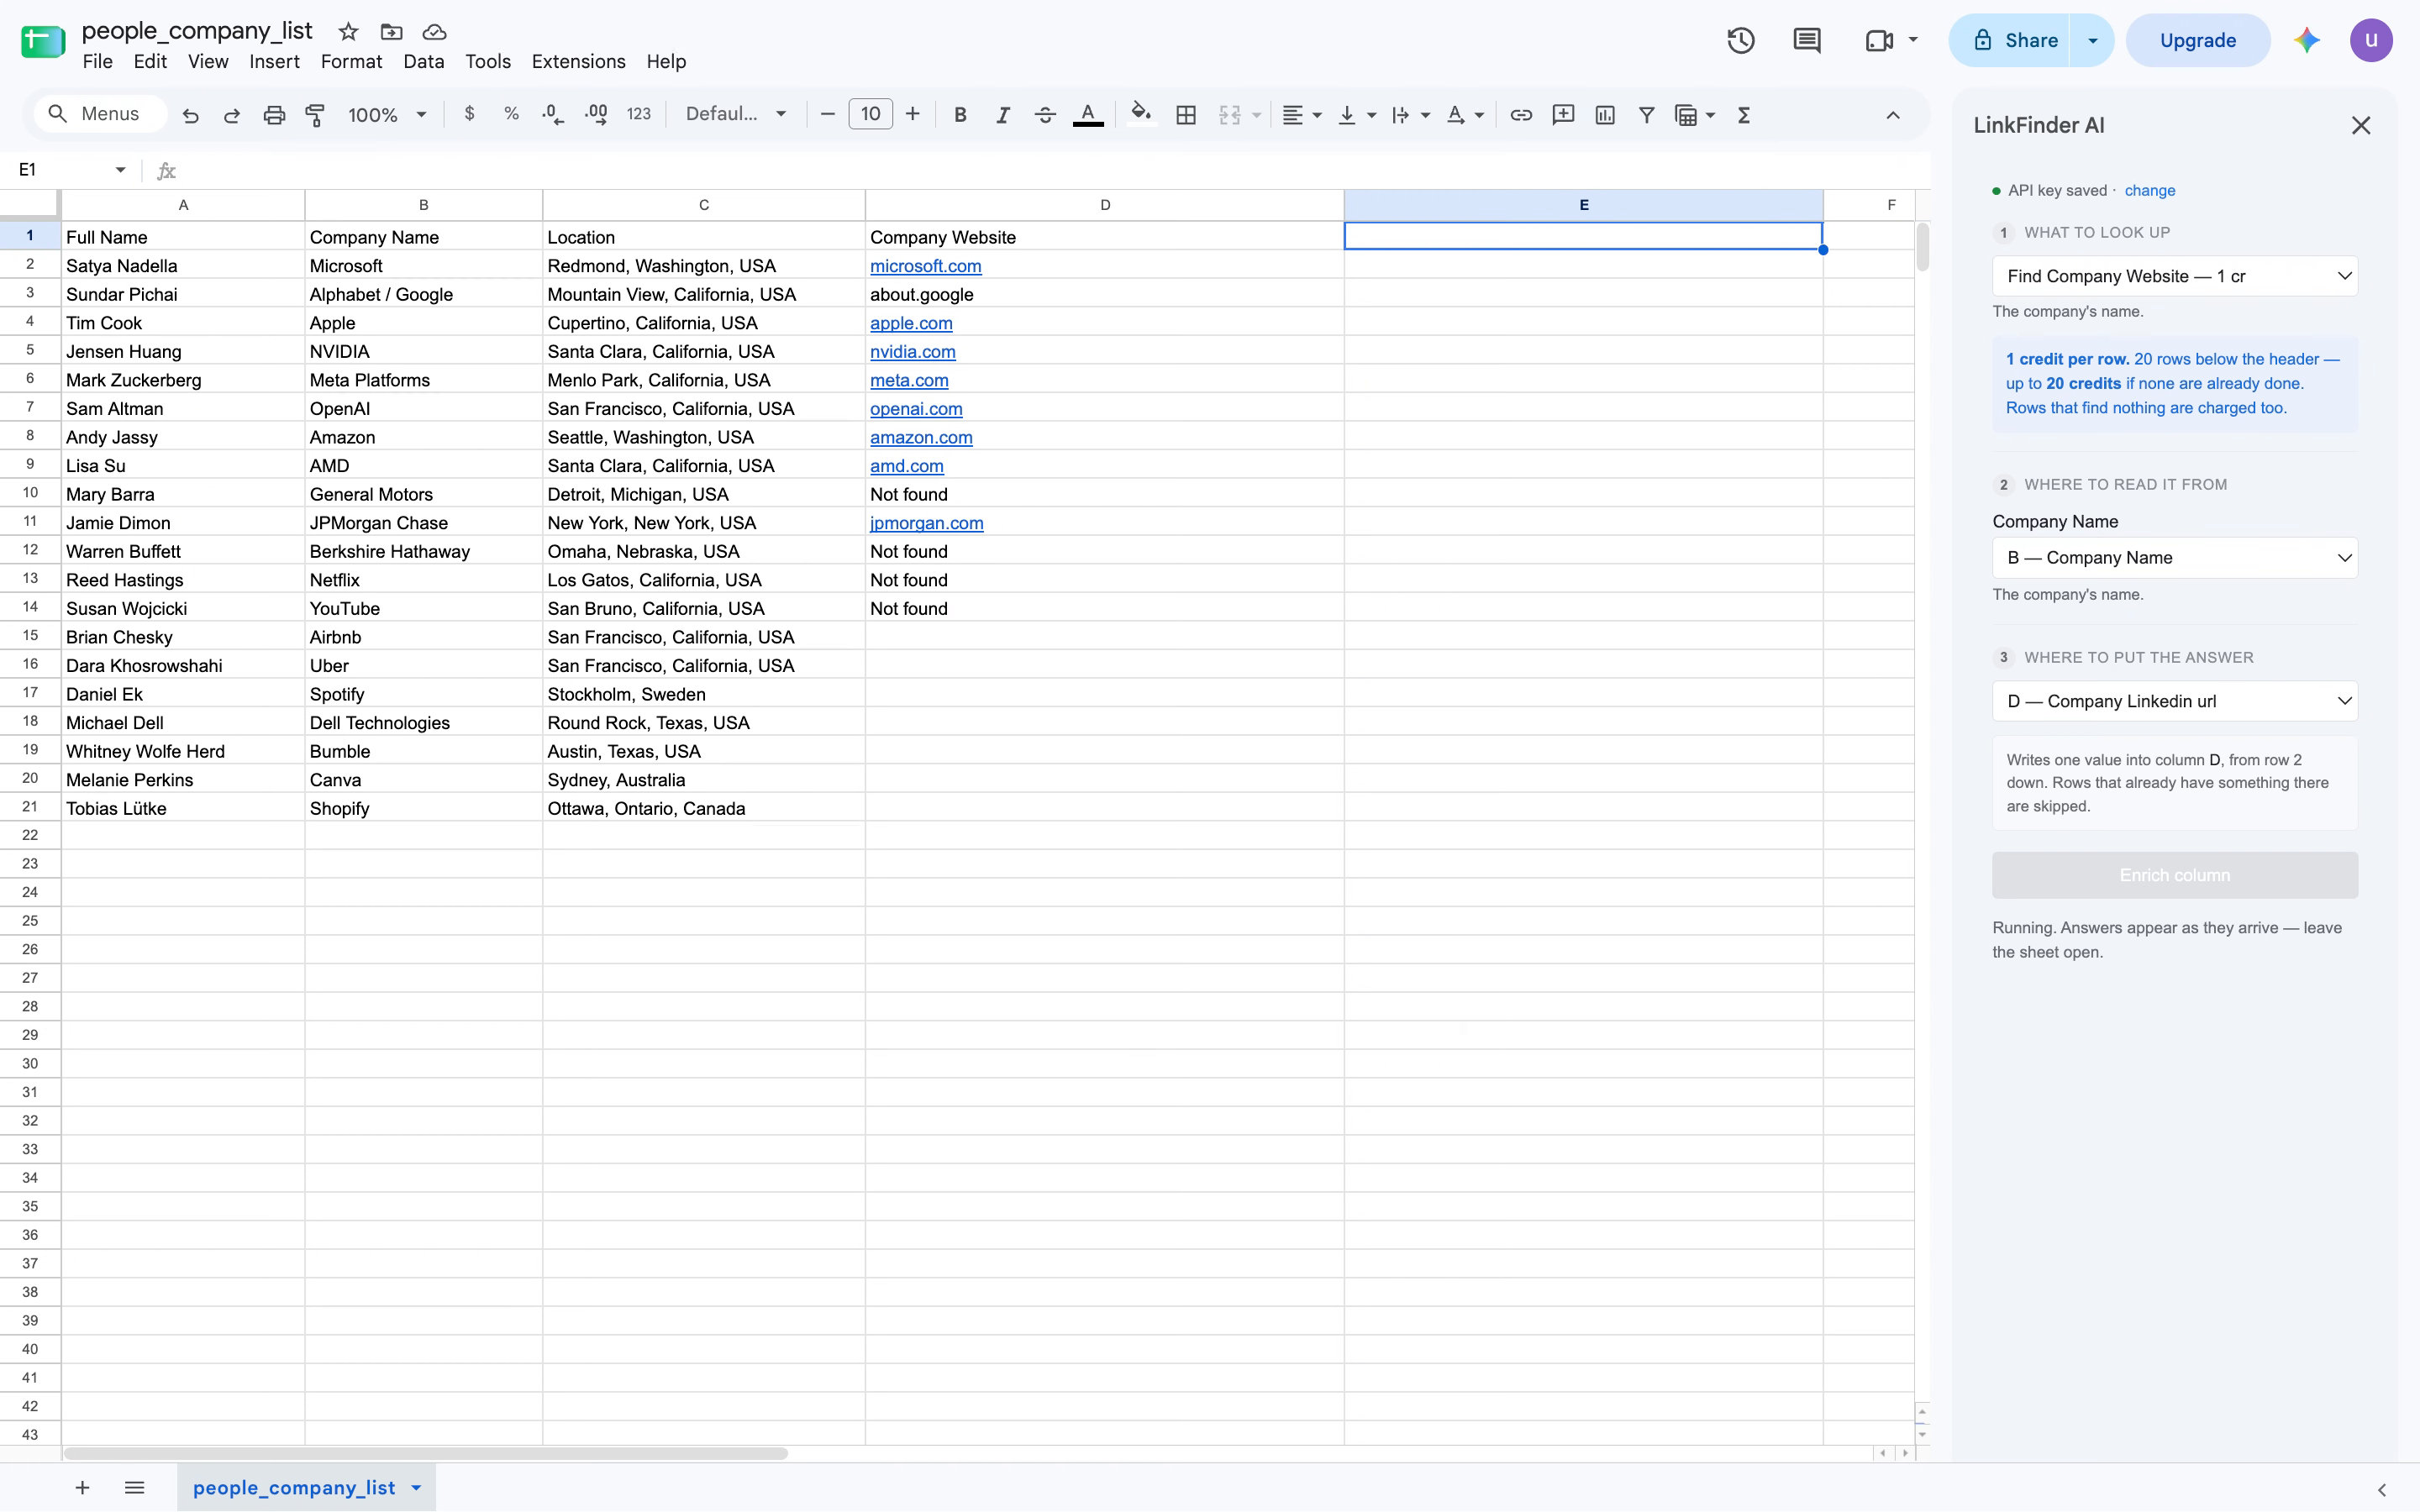2420x1512 pixels.
Task: Insert a chart
Action: [x=1605, y=115]
